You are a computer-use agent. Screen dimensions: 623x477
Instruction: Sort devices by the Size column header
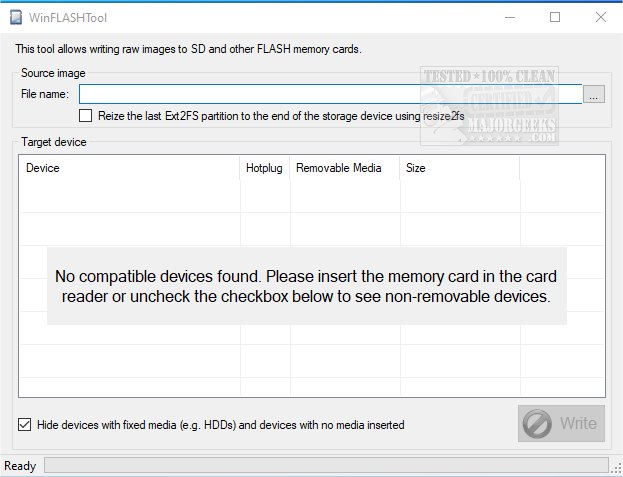coord(459,168)
